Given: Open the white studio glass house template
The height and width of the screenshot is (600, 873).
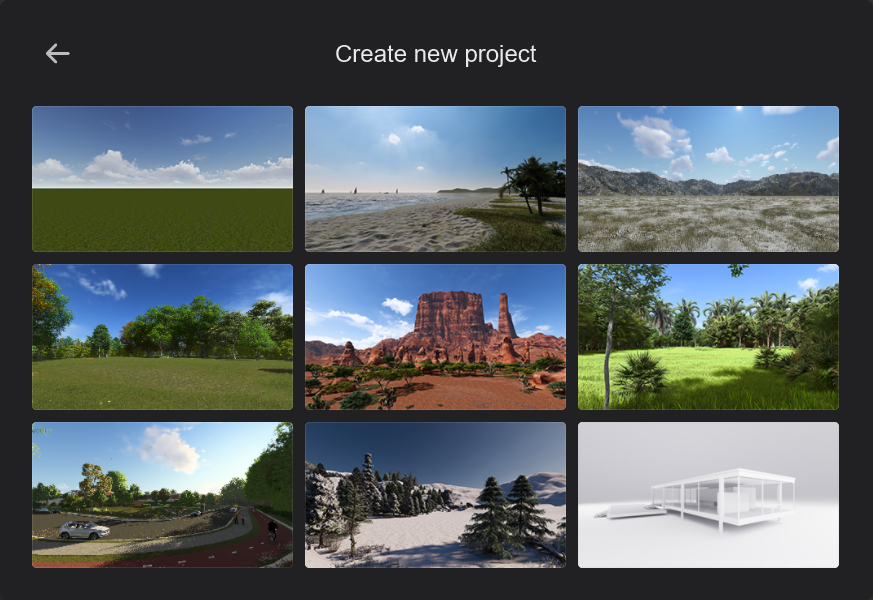Looking at the screenshot, I should click(708, 495).
